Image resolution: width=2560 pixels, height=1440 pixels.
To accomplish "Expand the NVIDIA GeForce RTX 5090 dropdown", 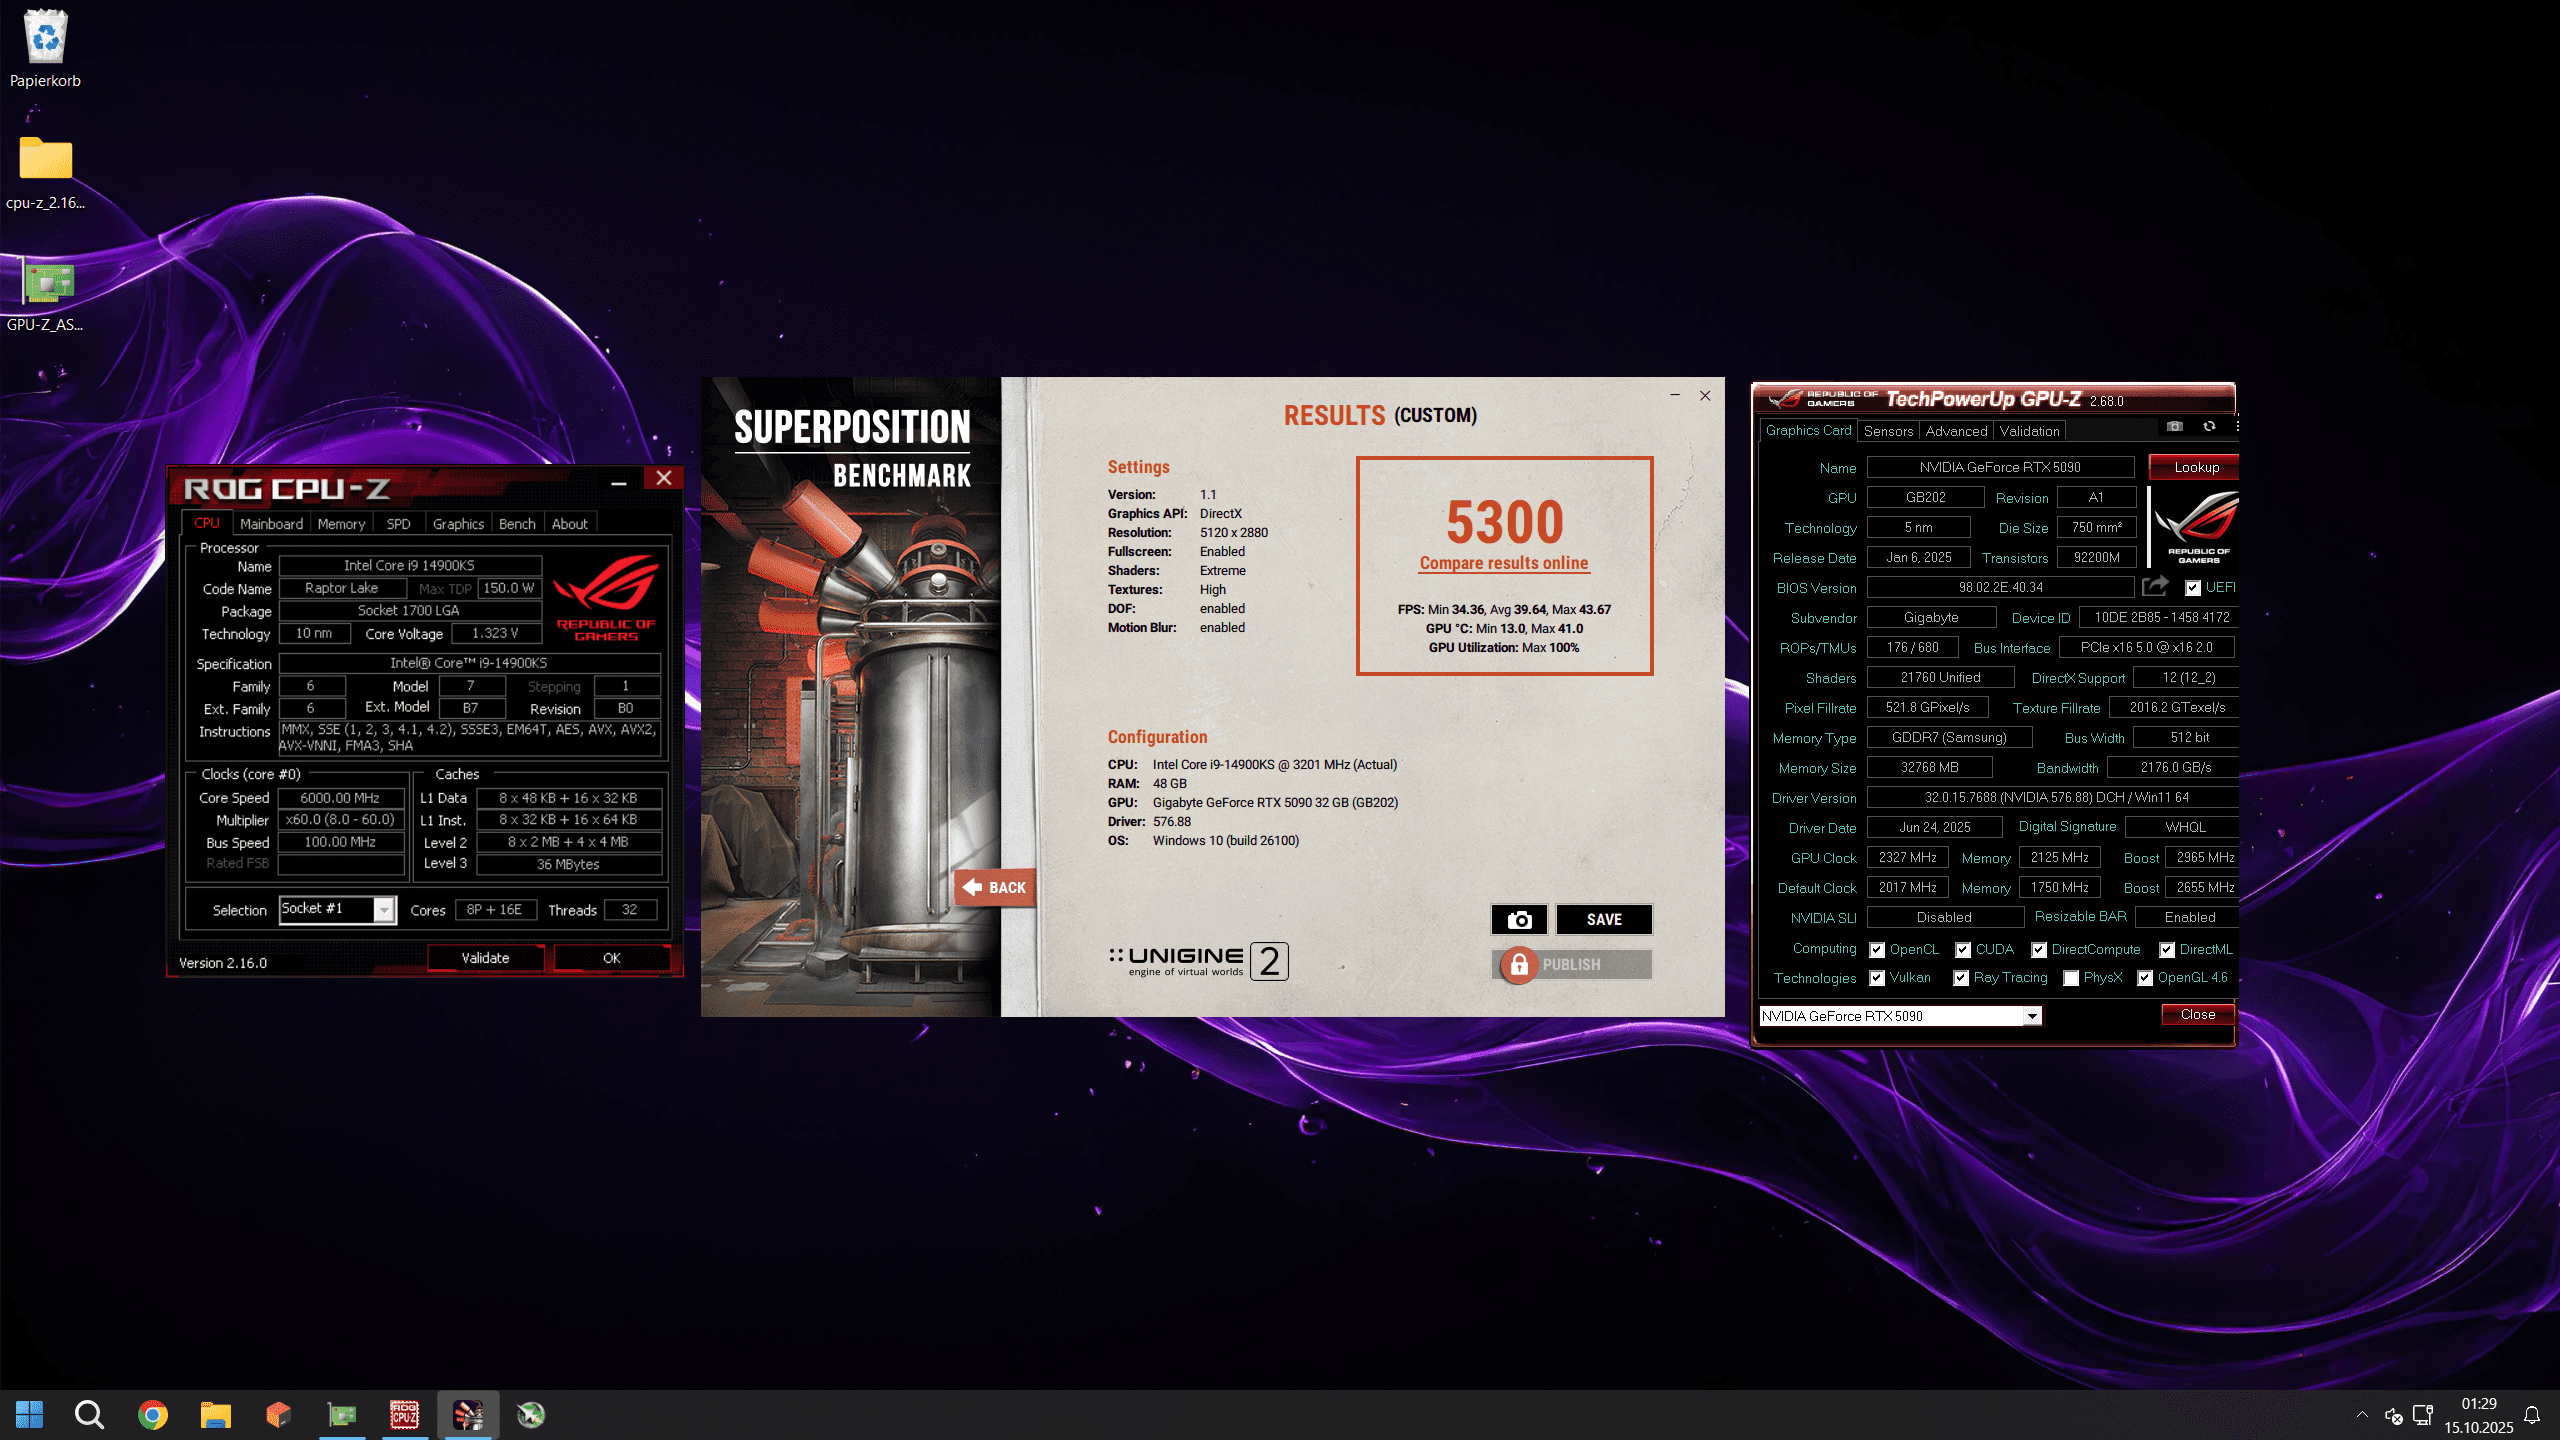I will [x=2032, y=1016].
